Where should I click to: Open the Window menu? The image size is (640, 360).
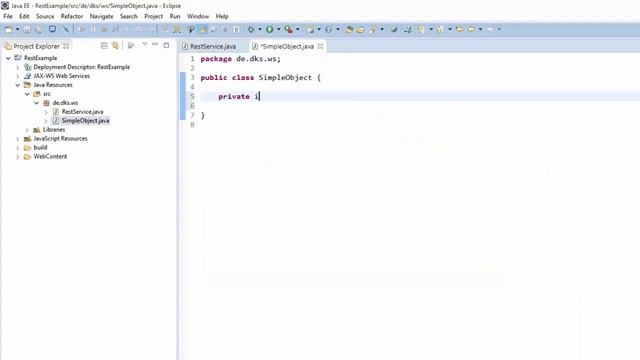coord(198,16)
